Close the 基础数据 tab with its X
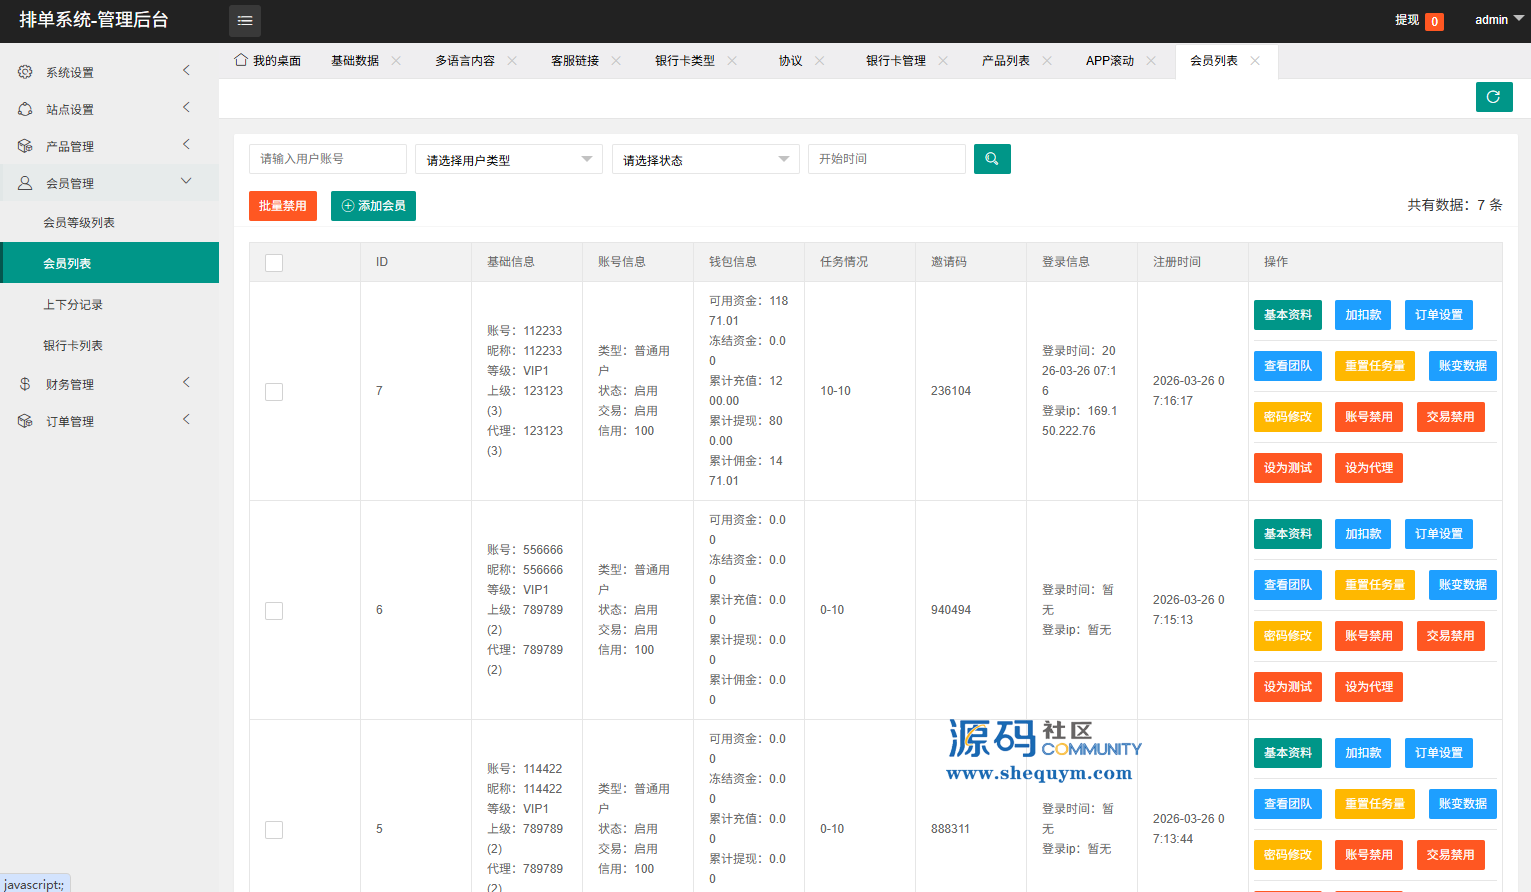 [396, 61]
